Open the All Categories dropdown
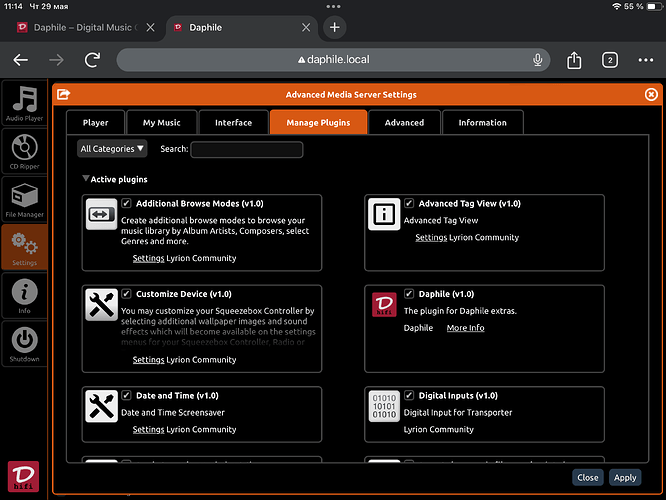Viewport: 666px width, 500px height. 113,149
